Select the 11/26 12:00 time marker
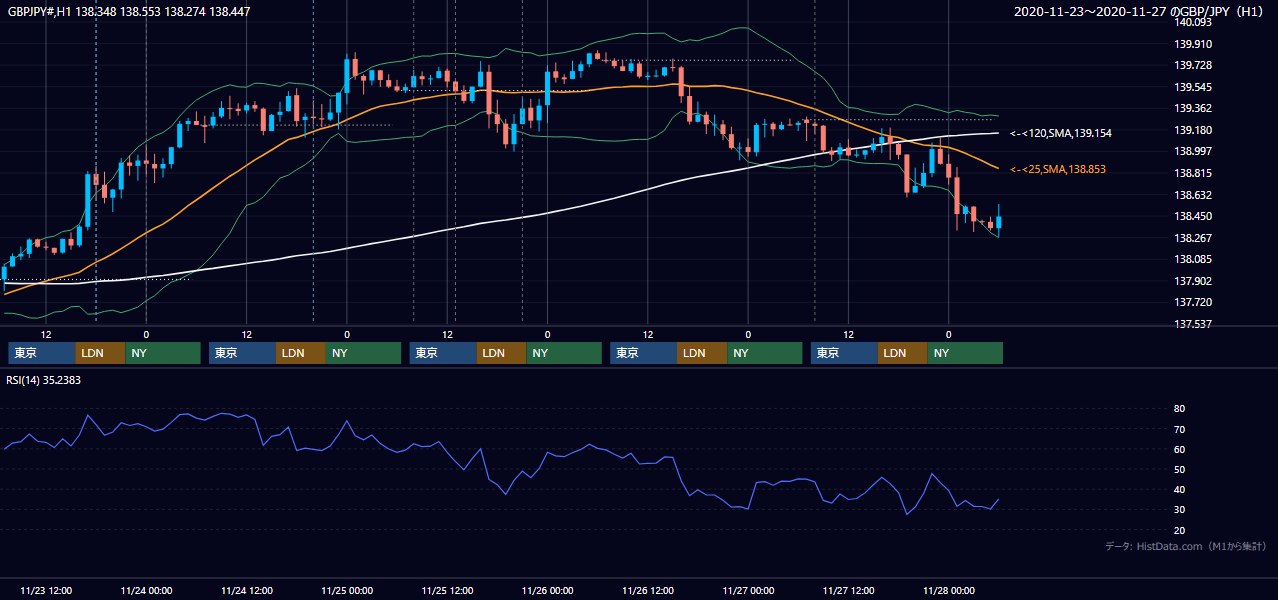This screenshot has height=600, width=1278. coord(648,590)
